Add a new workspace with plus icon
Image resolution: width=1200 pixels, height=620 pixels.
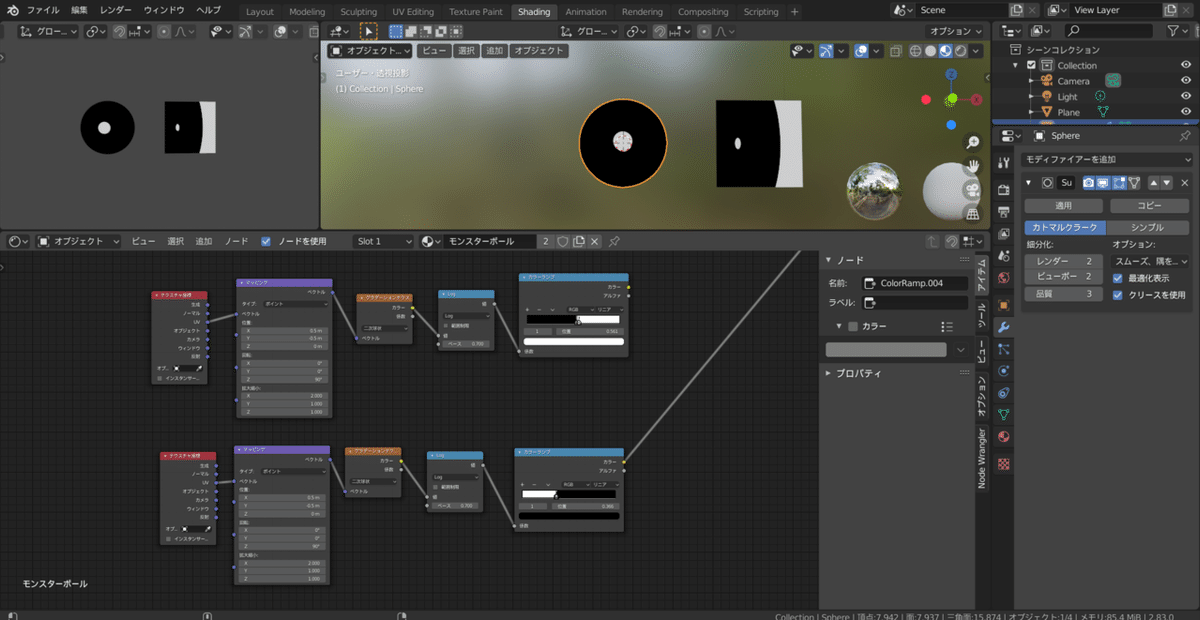coord(795,12)
